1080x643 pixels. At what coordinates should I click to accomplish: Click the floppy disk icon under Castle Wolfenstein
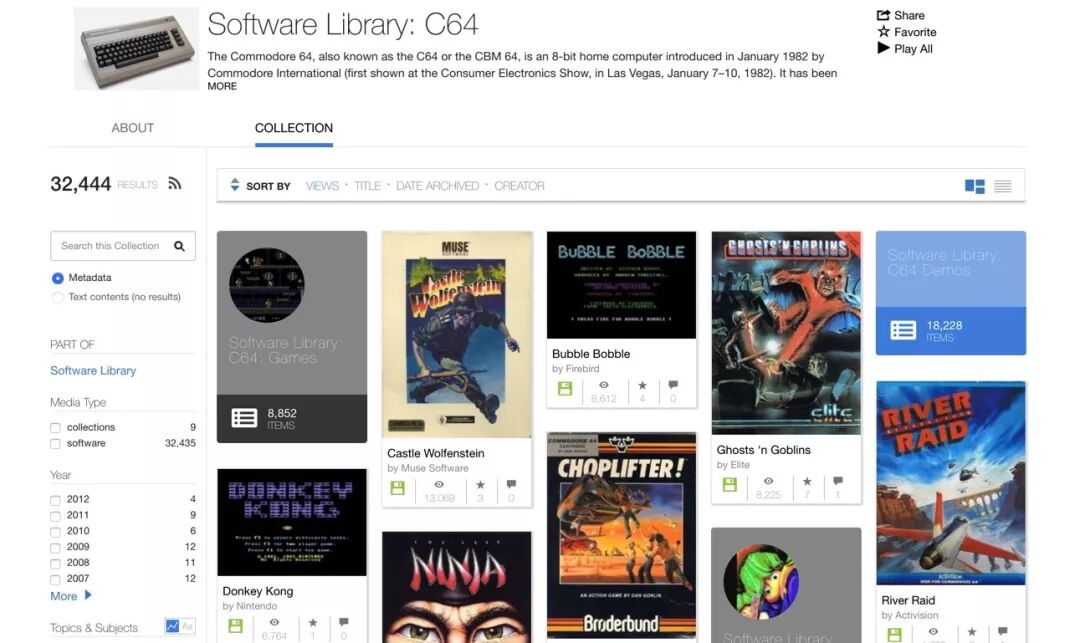(x=397, y=487)
